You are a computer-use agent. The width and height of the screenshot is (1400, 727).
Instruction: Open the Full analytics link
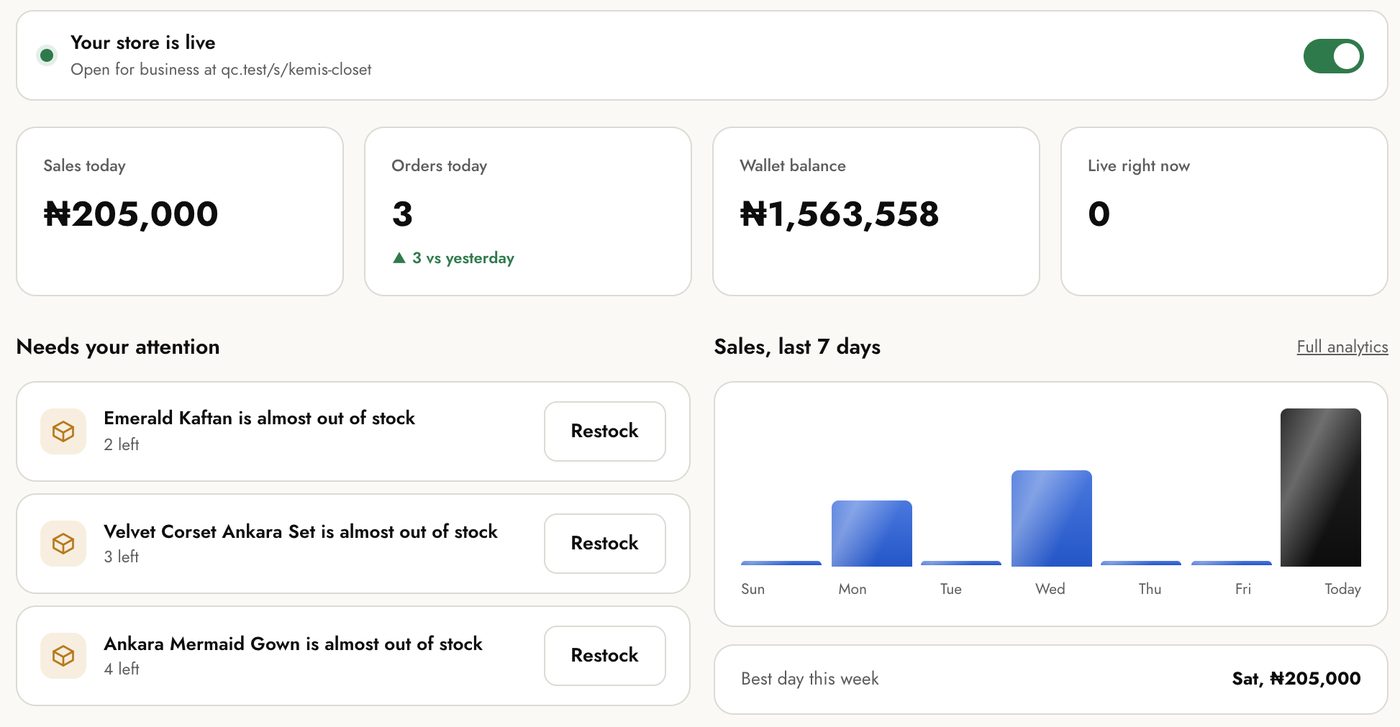[x=1342, y=347]
